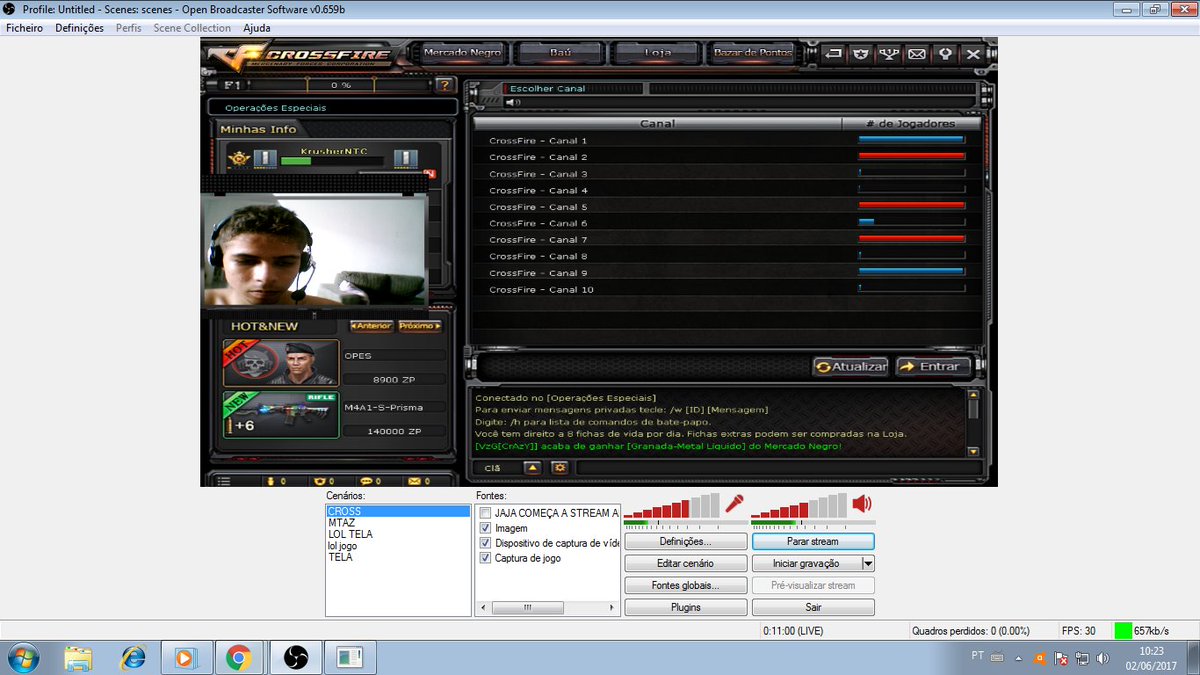Toggle the Imagem source checkbox
This screenshot has height=675, width=1200.
486,528
